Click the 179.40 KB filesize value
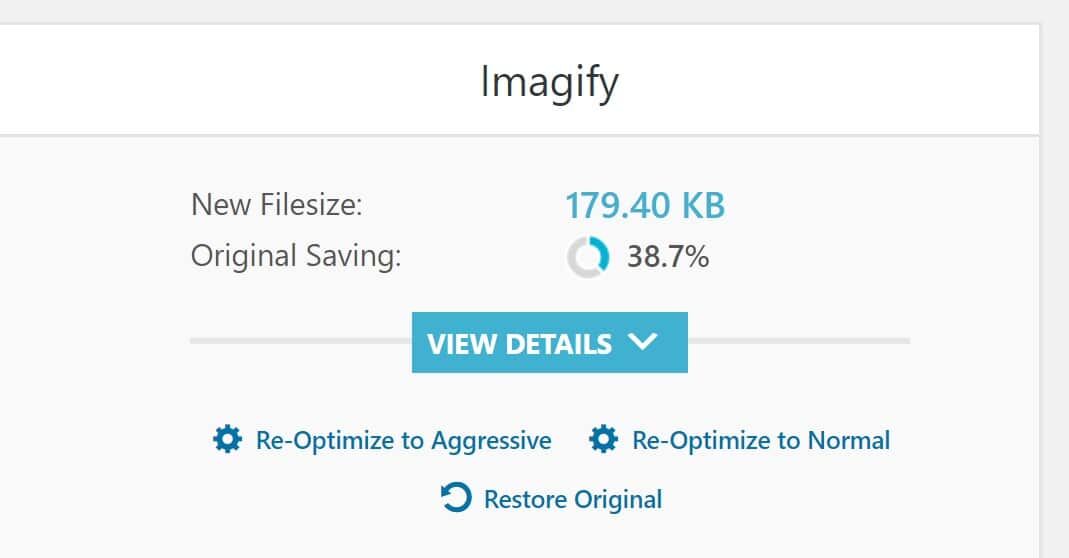This screenshot has width=1069, height=558. pos(645,206)
